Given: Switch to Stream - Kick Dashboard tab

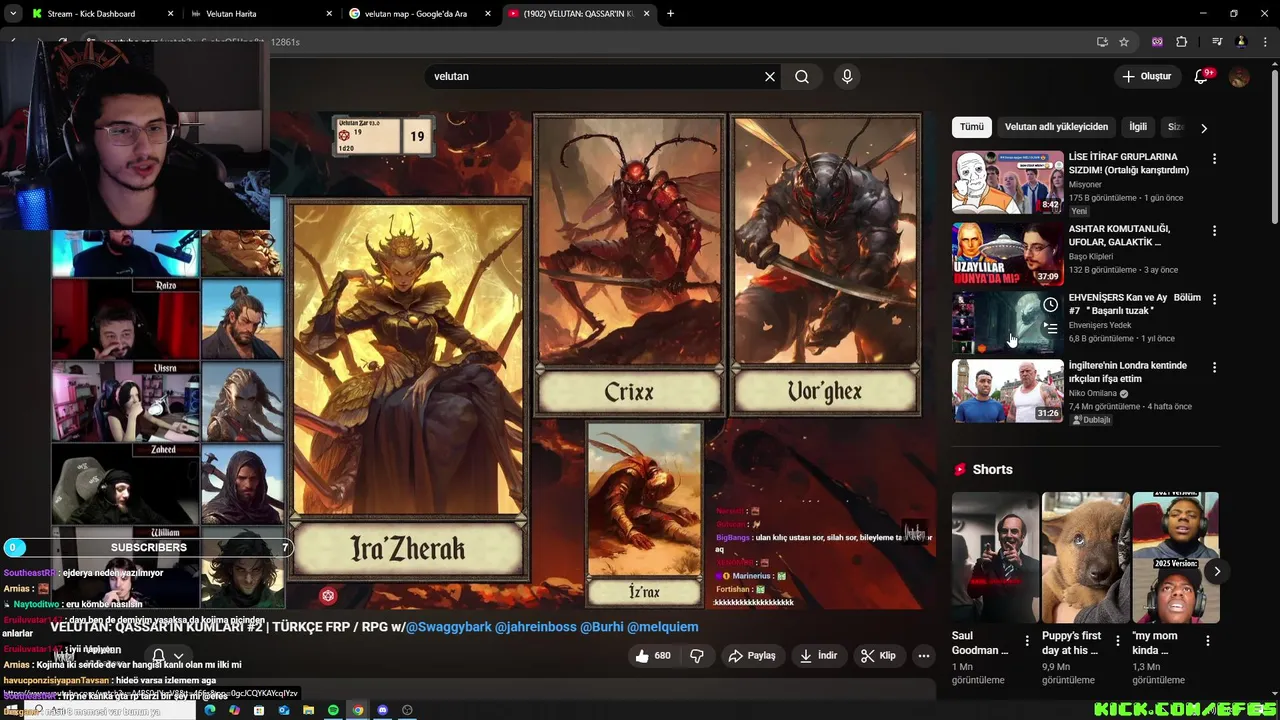Looking at the screenshot, I should (x=105, y=14).
